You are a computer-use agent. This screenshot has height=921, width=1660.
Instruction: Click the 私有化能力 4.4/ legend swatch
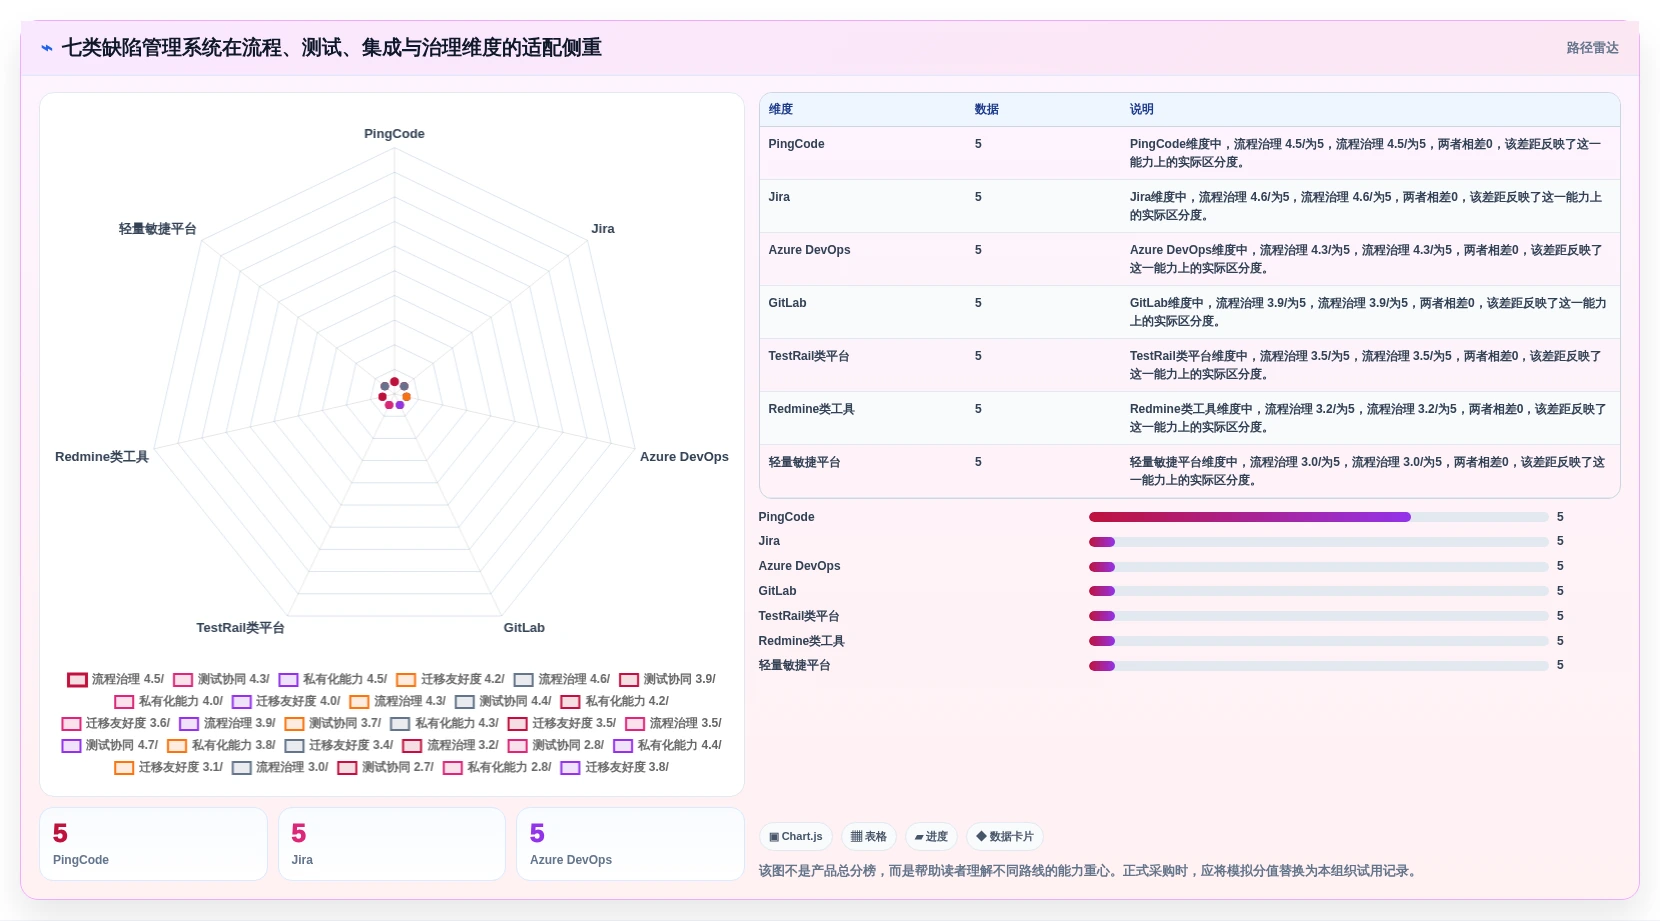pos(623,746)
